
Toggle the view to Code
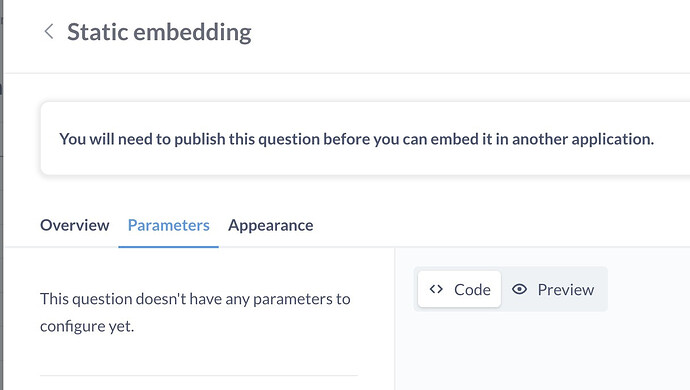459,289
